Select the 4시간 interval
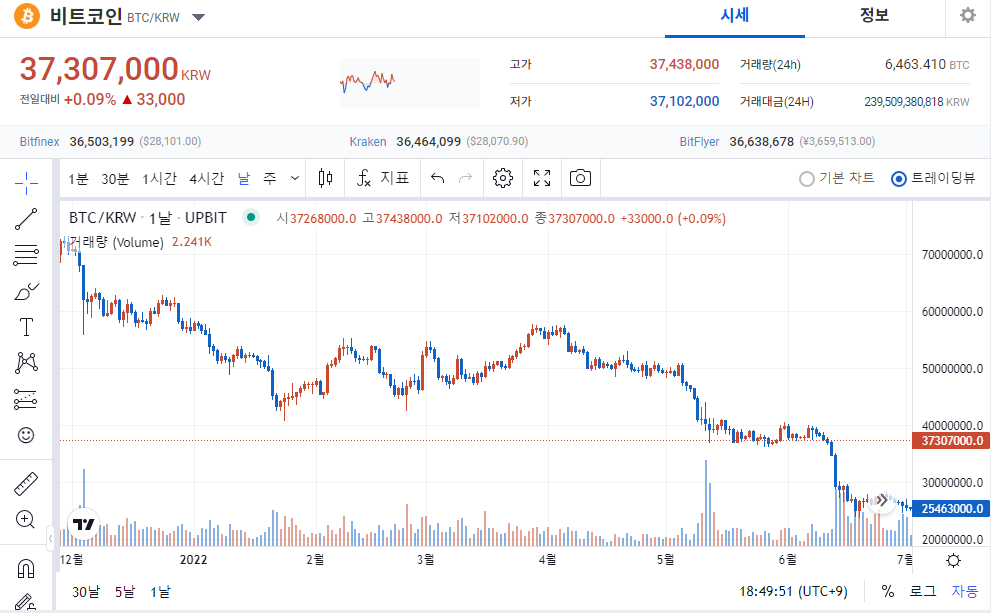This screenshot has height=613, width=991. (x=207, y=179)
